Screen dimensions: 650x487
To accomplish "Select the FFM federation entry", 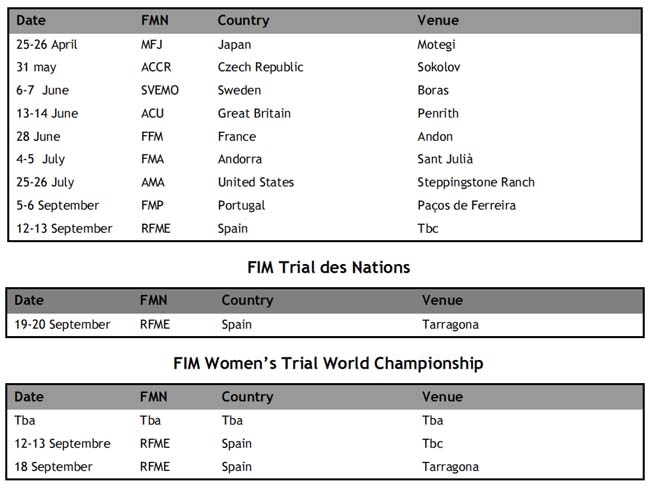I will pos(152,136).
